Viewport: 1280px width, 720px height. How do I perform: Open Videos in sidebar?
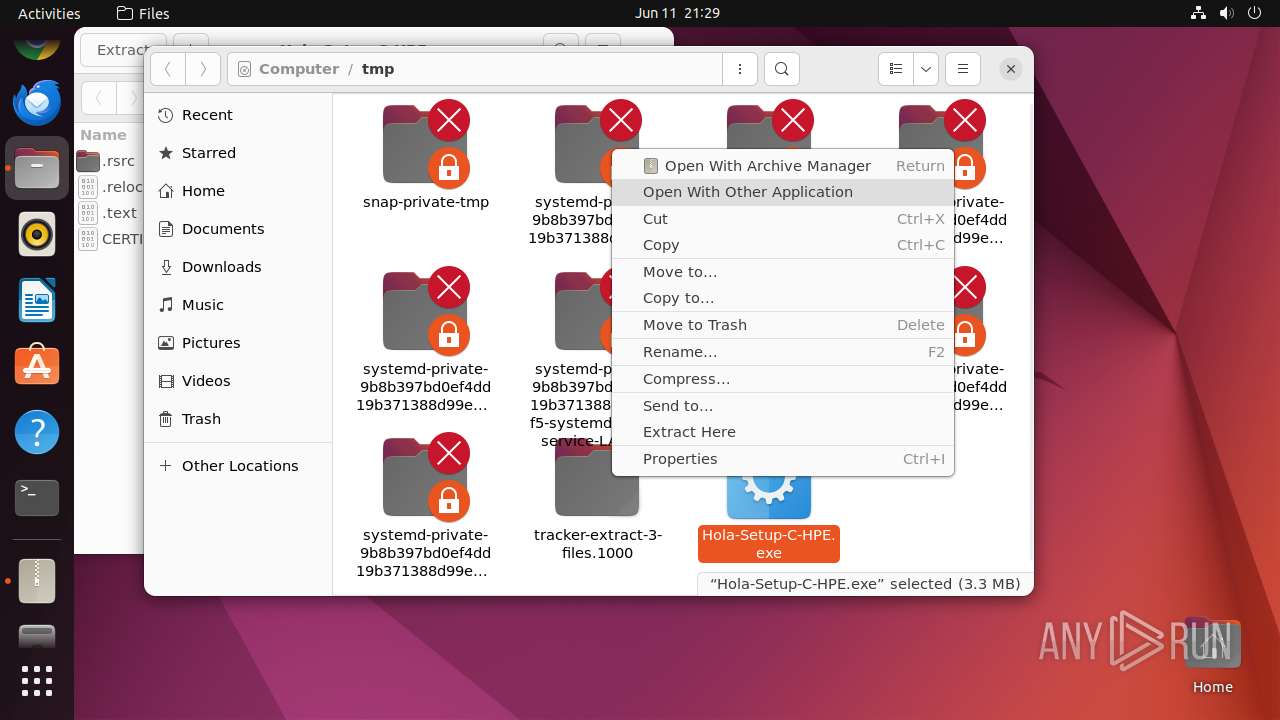pyautogui.click(x=238, y=381)
